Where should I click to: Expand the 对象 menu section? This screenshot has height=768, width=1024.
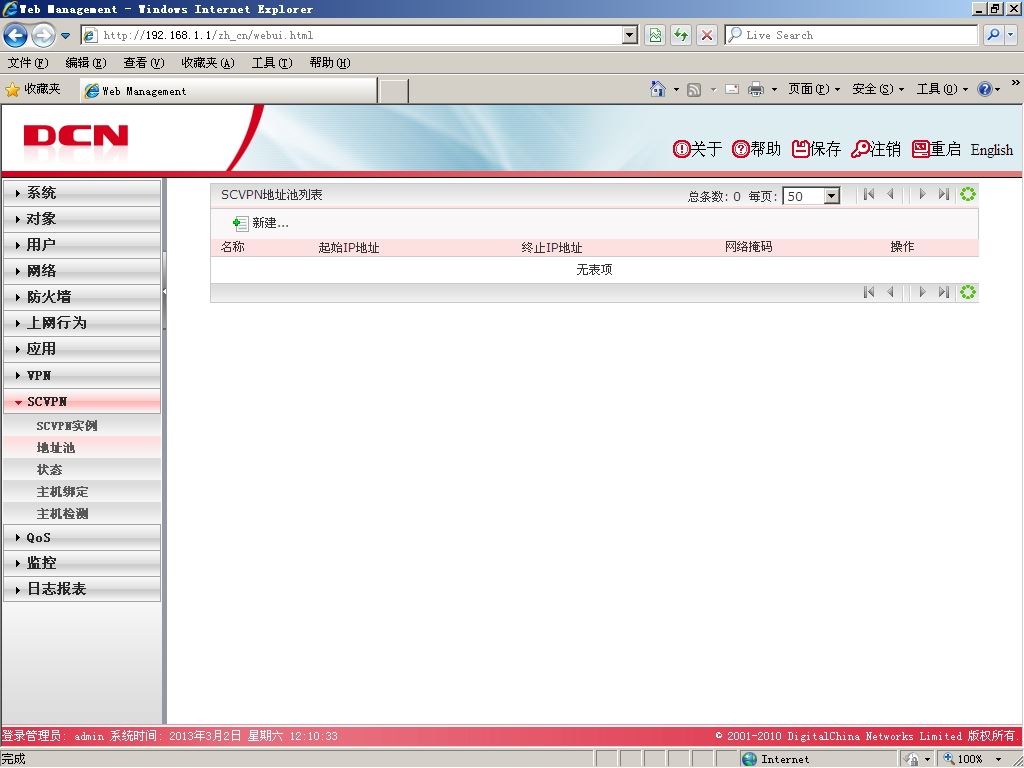(82, 219)
